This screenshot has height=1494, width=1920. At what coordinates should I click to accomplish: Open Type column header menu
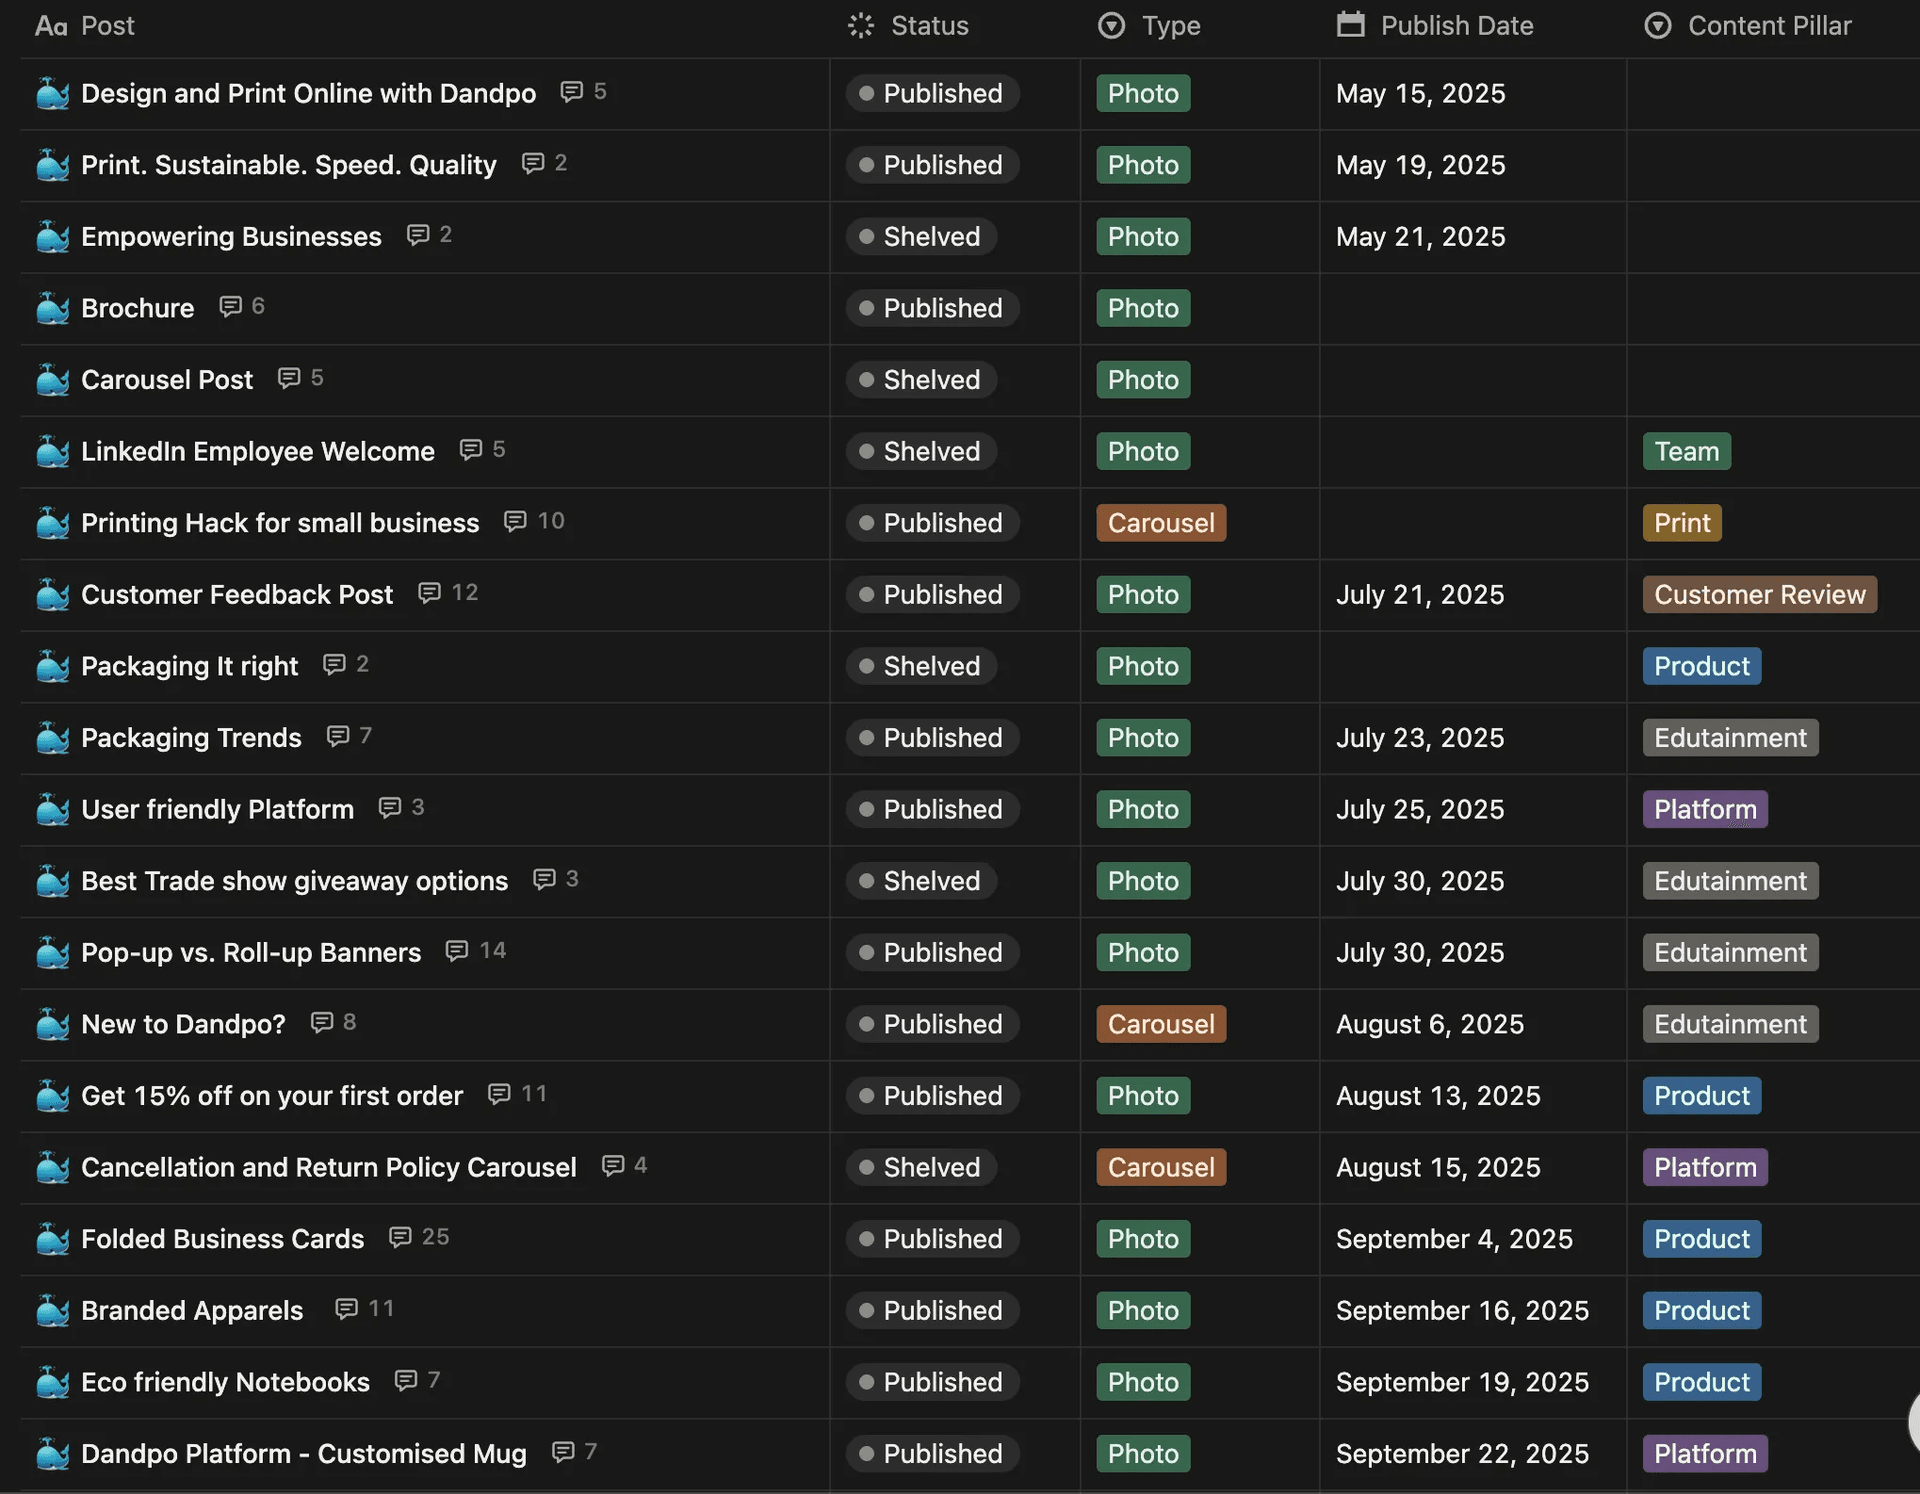click(x=1170, y=26)
